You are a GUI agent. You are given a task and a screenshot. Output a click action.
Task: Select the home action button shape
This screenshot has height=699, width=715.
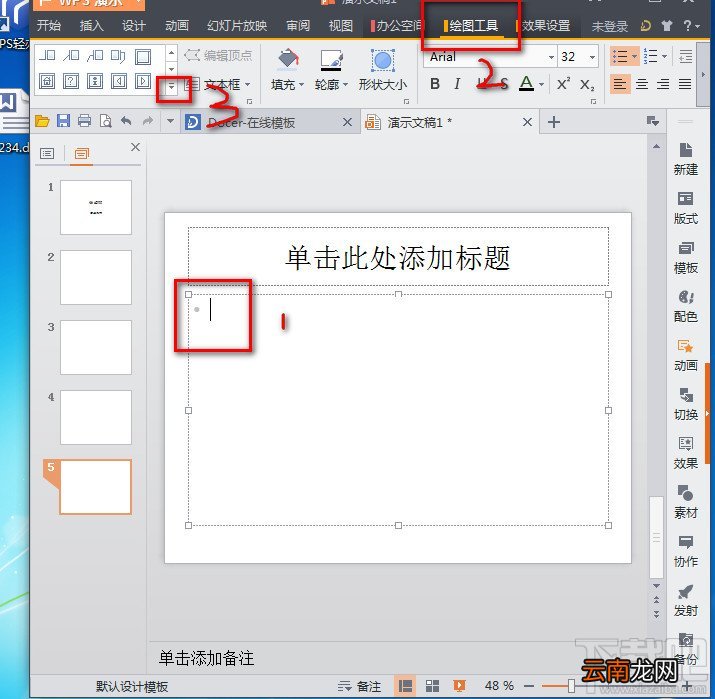coord(47,82)
